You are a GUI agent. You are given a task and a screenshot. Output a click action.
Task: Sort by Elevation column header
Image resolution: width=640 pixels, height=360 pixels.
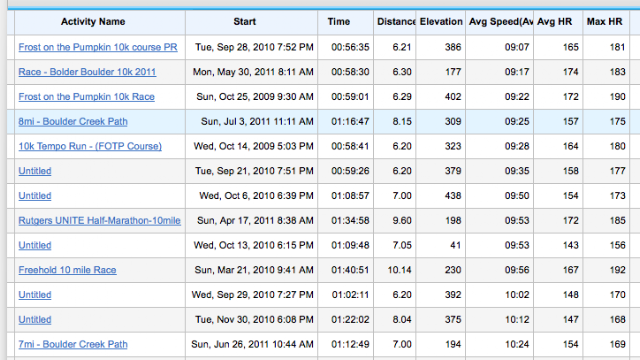[441, 22]
